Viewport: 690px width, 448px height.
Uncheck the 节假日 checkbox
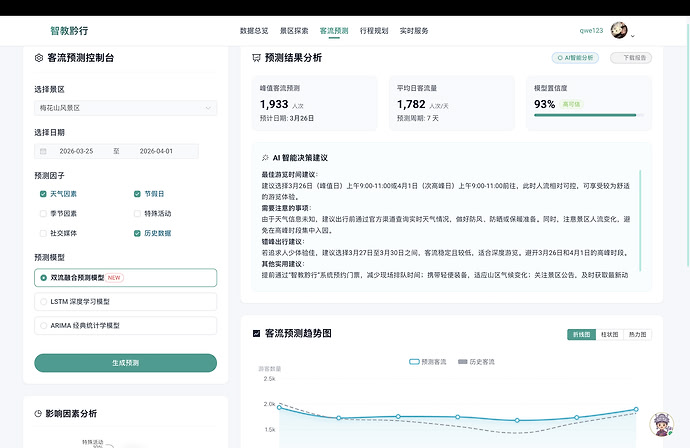pyautogui.click(x=137, y=194)
